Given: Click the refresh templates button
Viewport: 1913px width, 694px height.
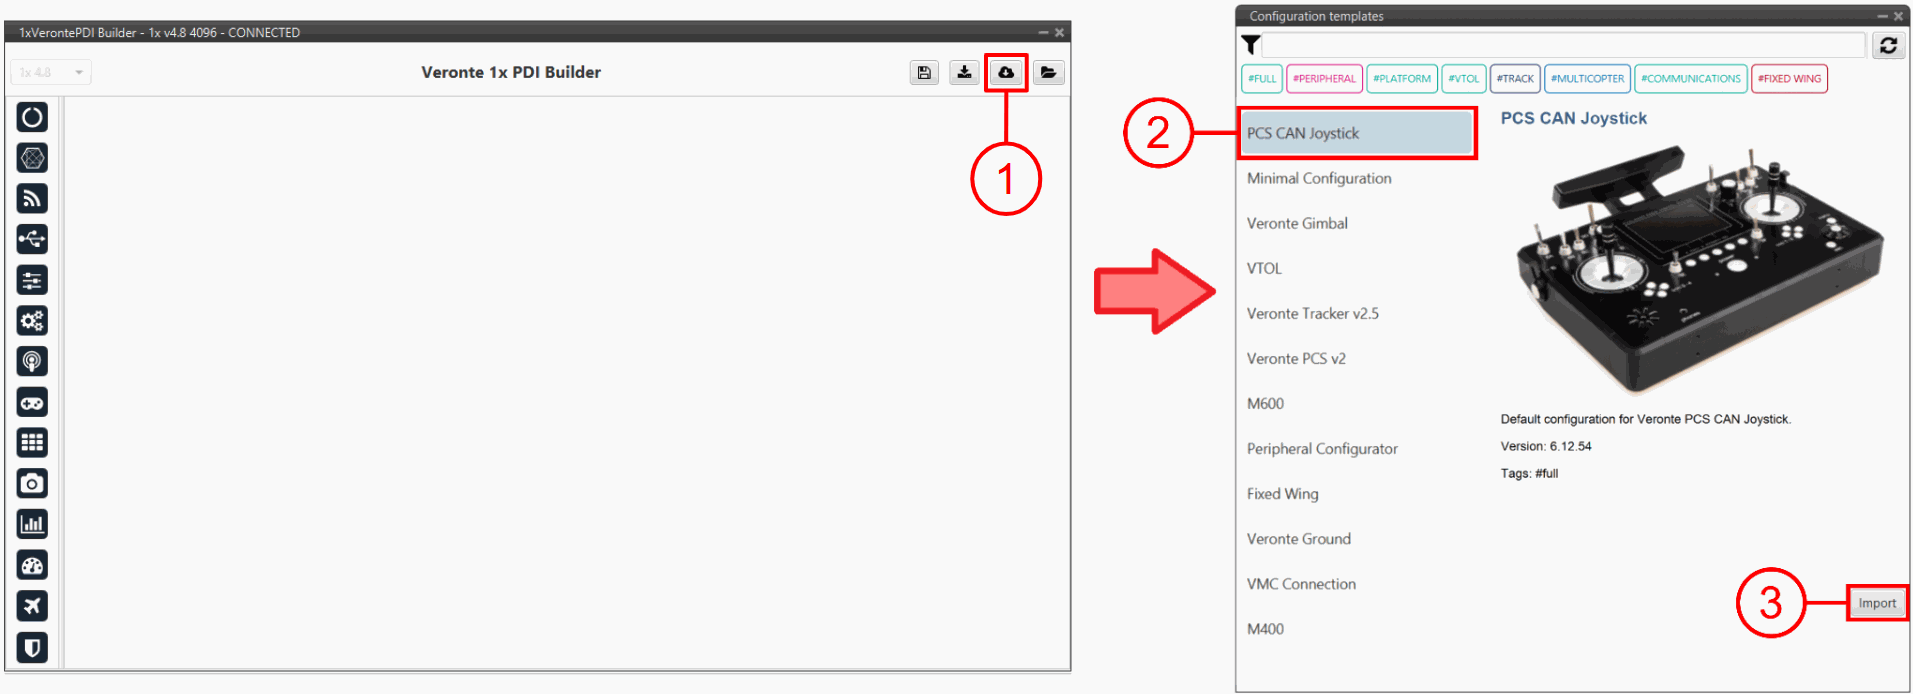Looking at the screenshot, I should tap(1888, 45).
